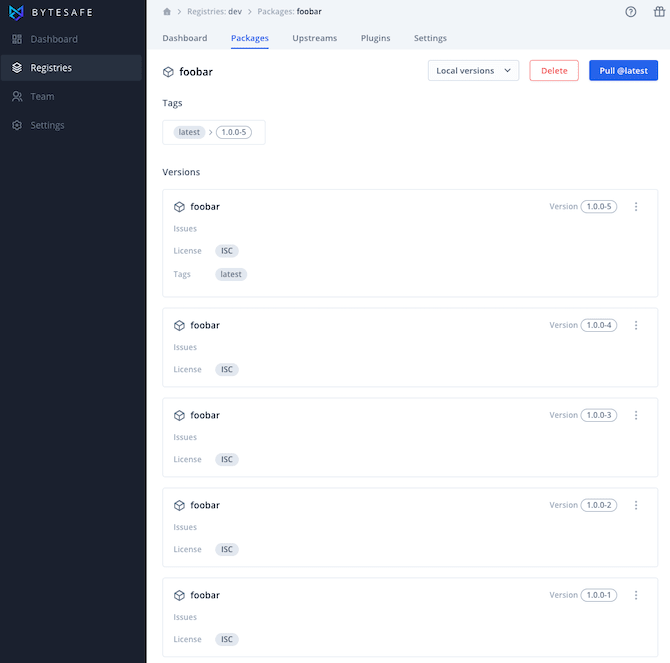Click Issues label on version 1.0.0-5 card
Viewport: 670px width, 663px height.
[185, 229]
